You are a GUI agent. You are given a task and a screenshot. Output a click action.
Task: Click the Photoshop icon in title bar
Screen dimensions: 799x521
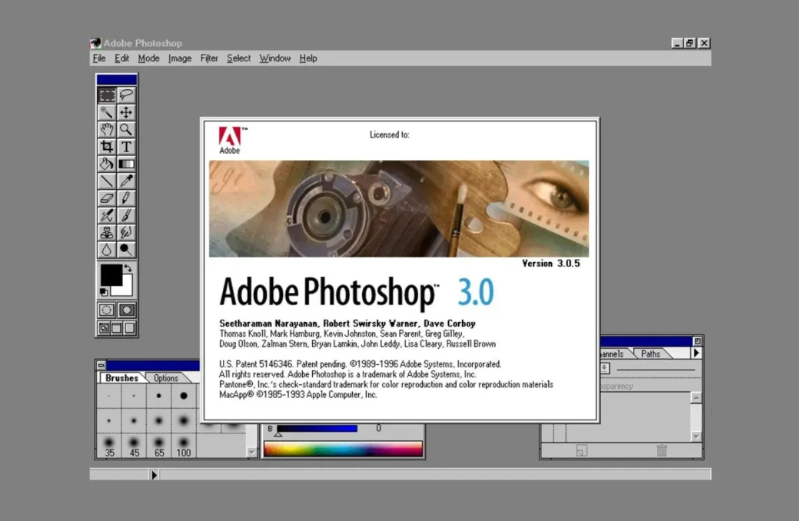(95, 43)
